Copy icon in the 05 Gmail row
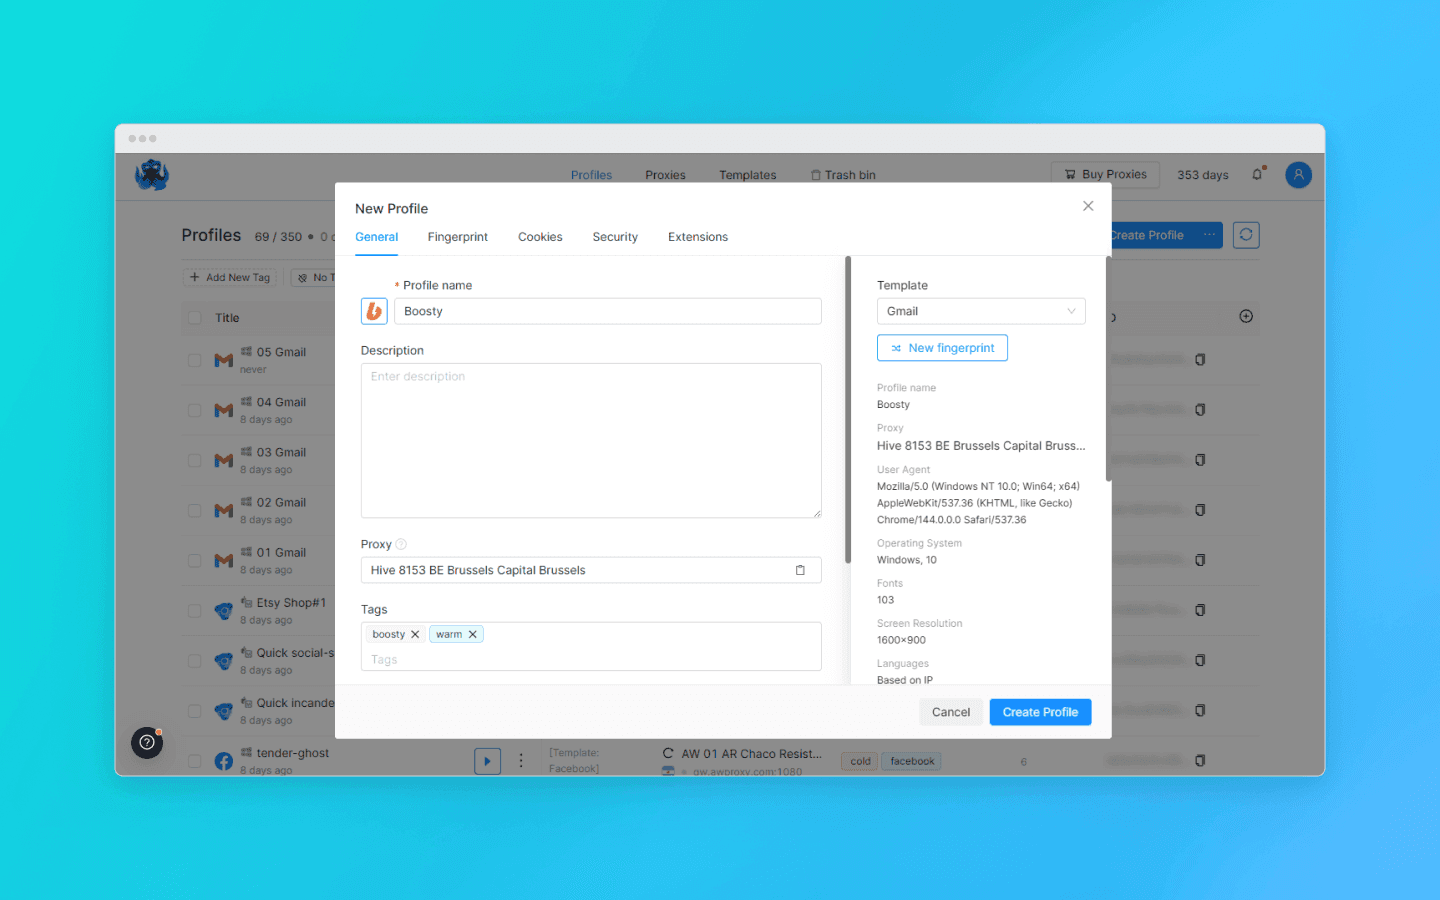 [x=1200, y=359]
